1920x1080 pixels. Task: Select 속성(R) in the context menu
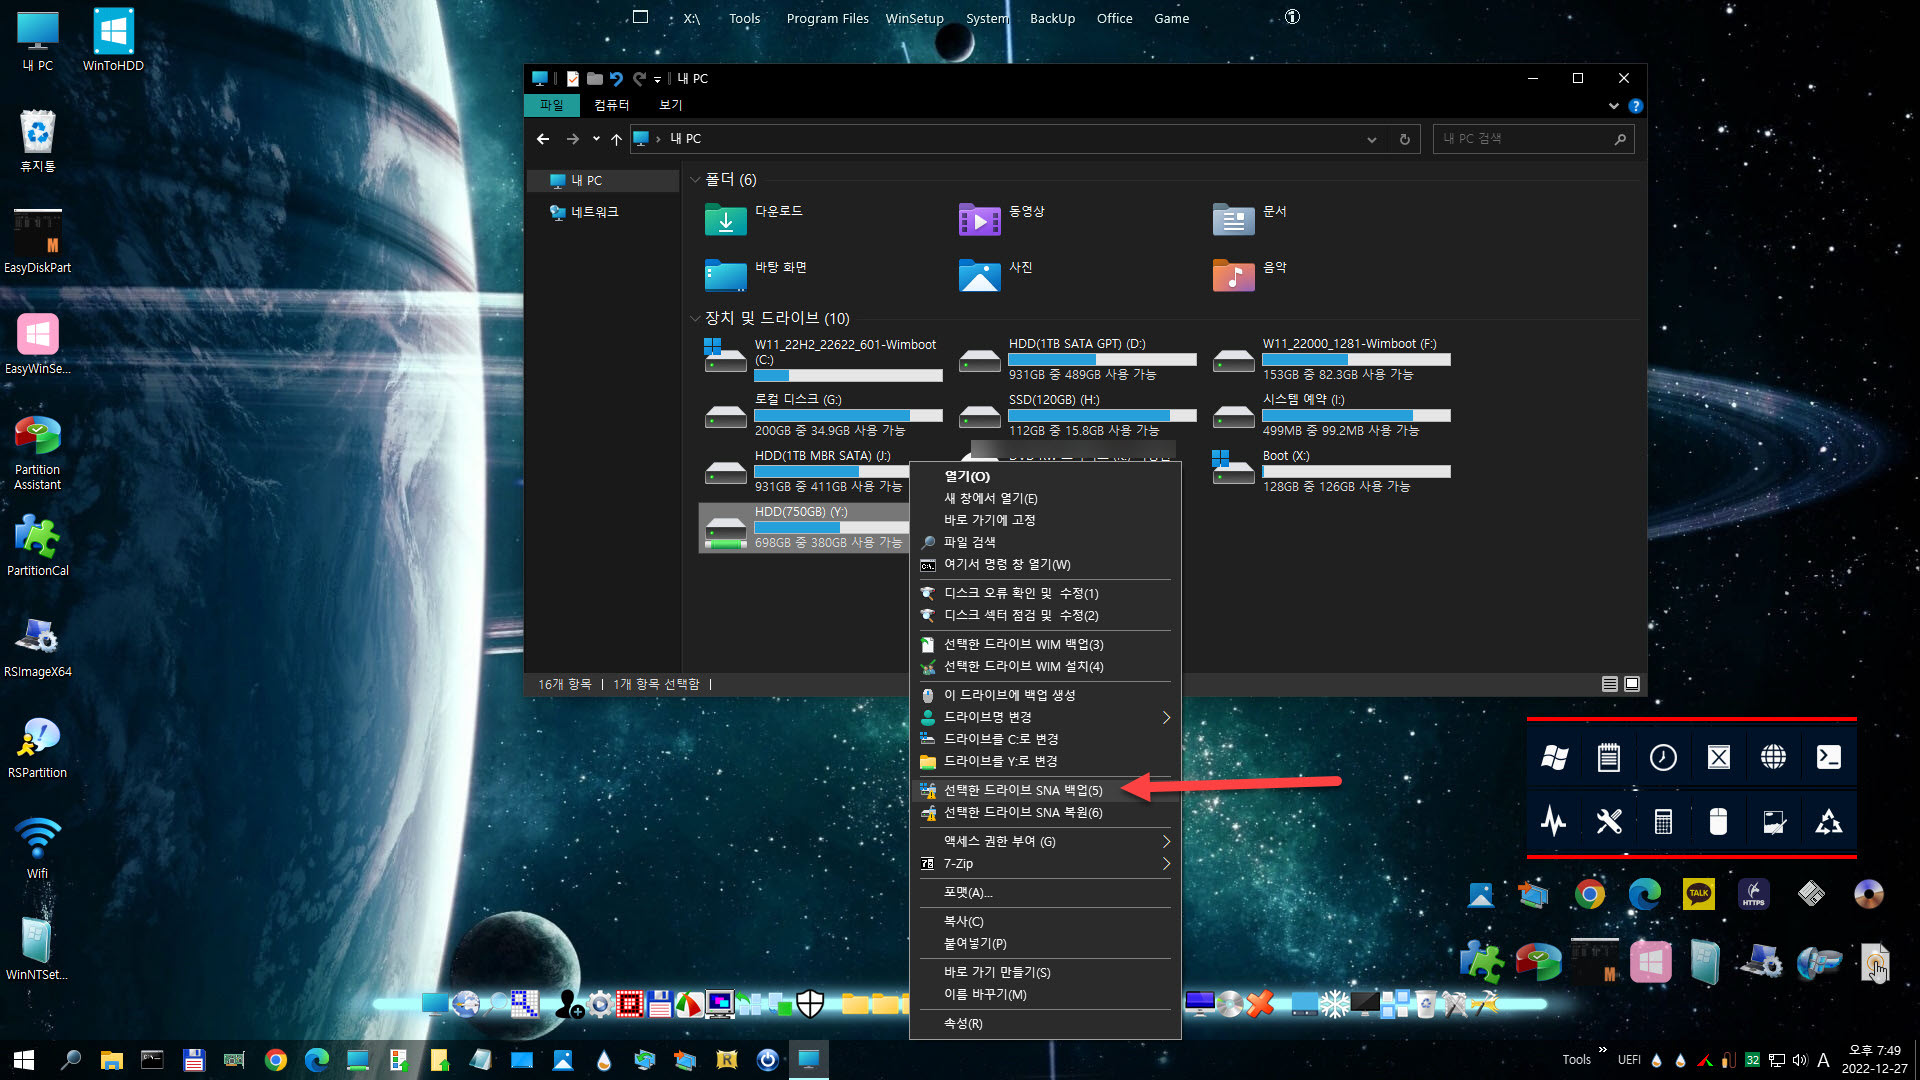[x=1044, y=1023]
